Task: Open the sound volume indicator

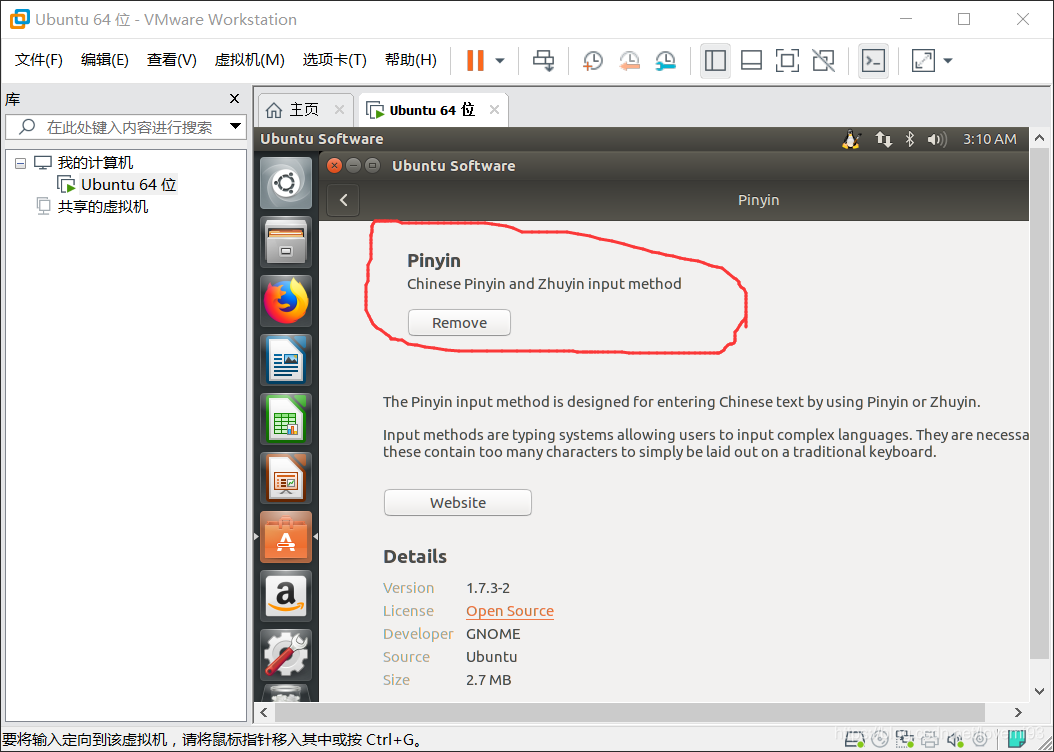Action: pos(936,139)
